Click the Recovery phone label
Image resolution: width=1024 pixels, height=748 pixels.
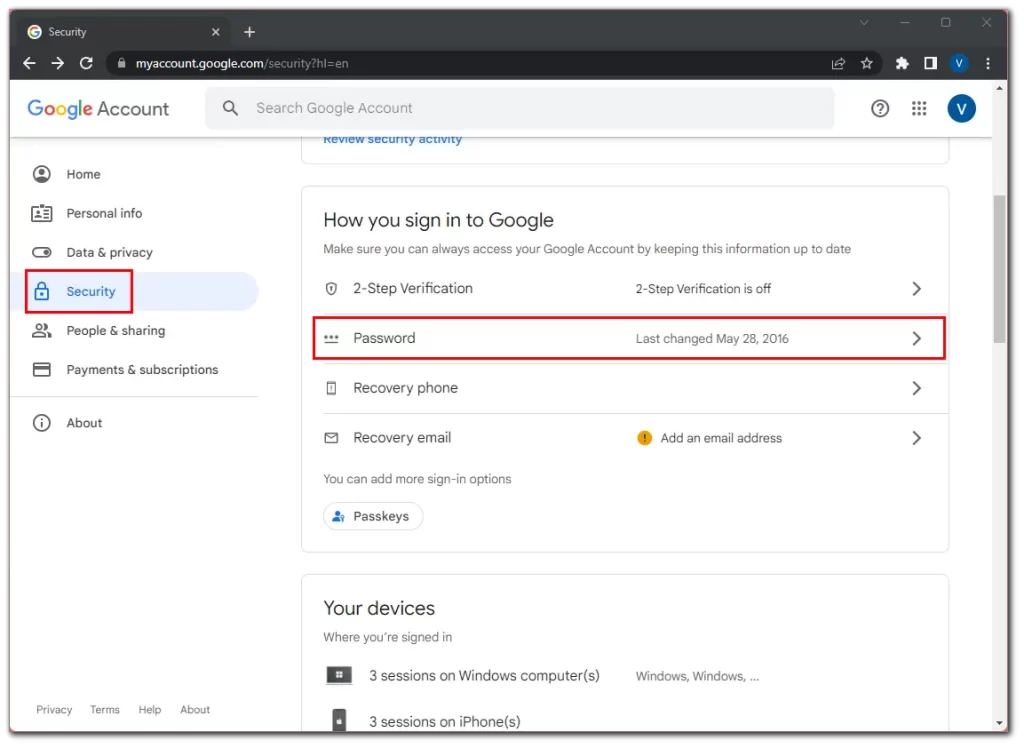[x=405, y=389]
